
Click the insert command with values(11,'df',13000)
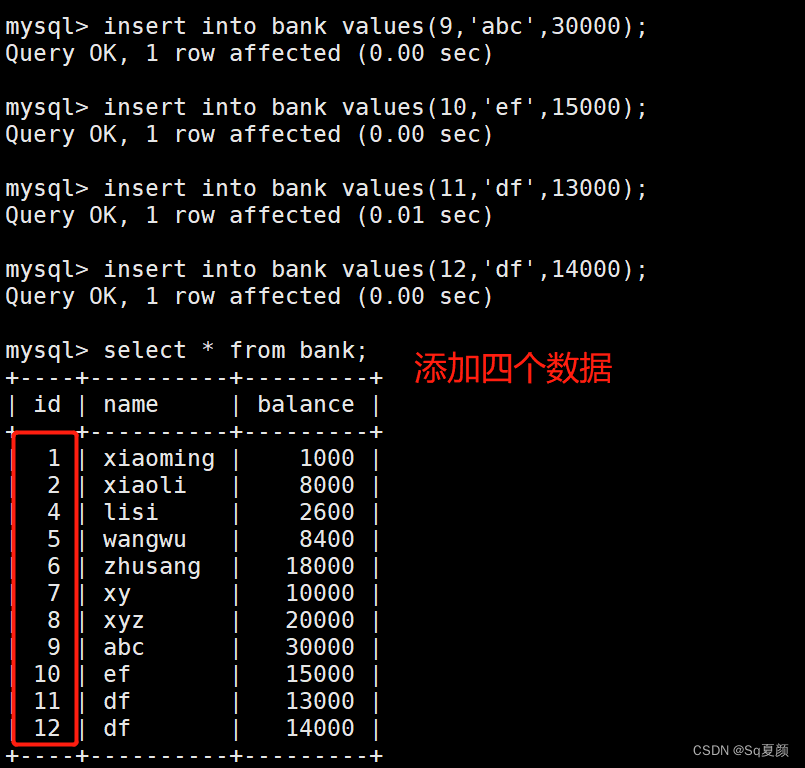[375, 188]
